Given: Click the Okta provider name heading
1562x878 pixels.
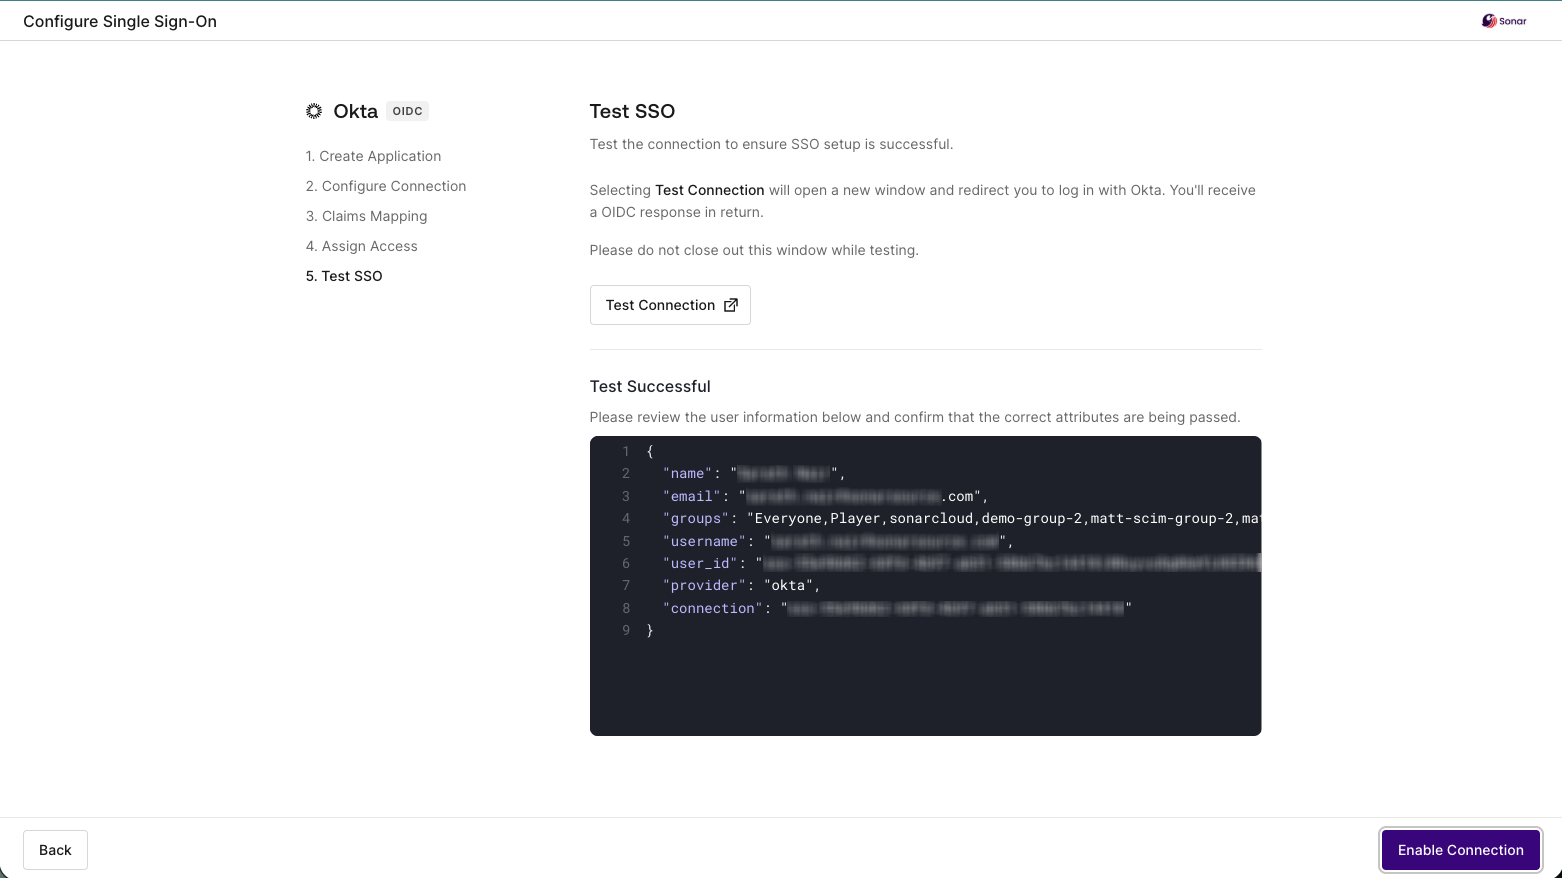Looking at the screenshot, I should [356, 111].
